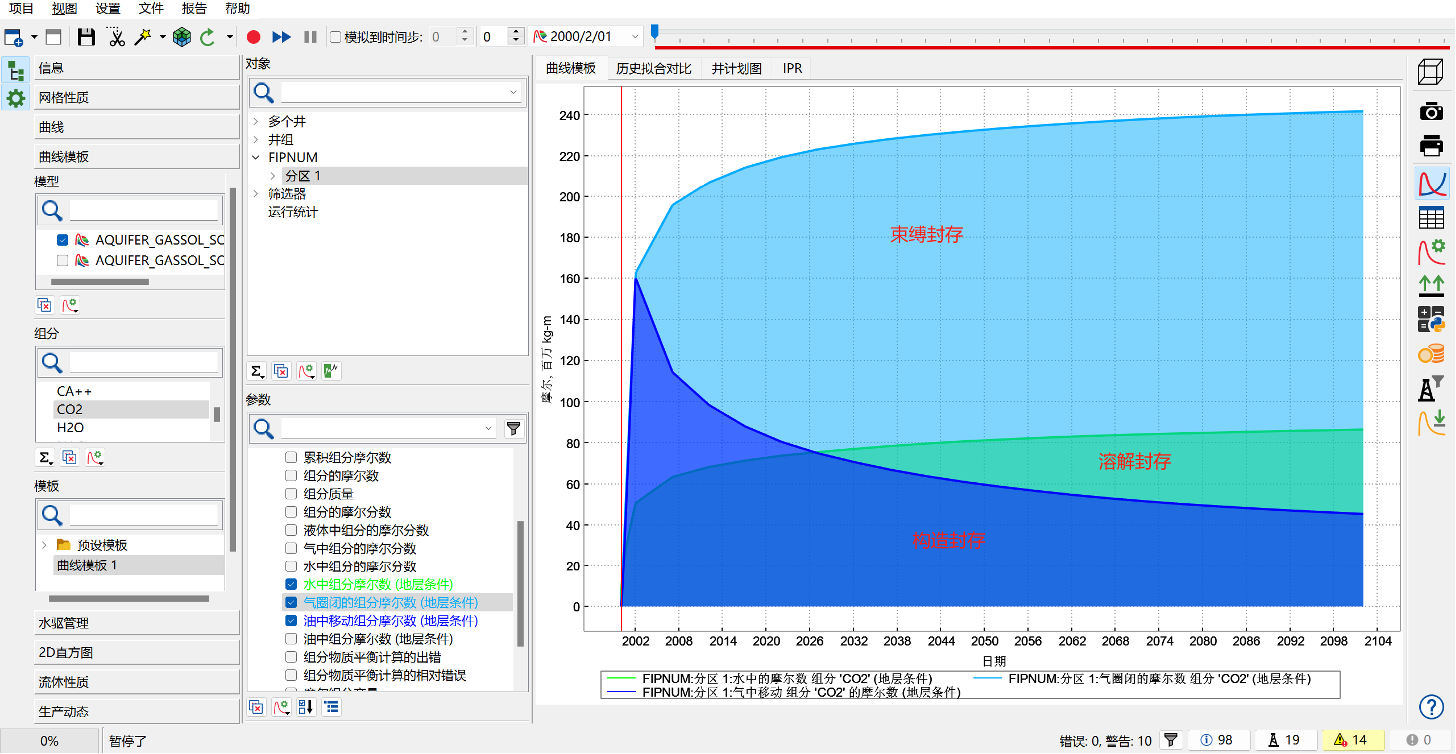
Task: Click the funnel filter next to parameter search
Action: click(513, 429)
